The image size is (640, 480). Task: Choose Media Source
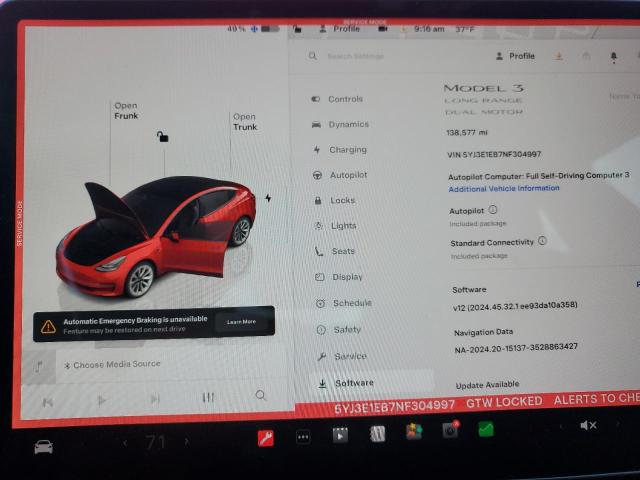coord(113,364)
